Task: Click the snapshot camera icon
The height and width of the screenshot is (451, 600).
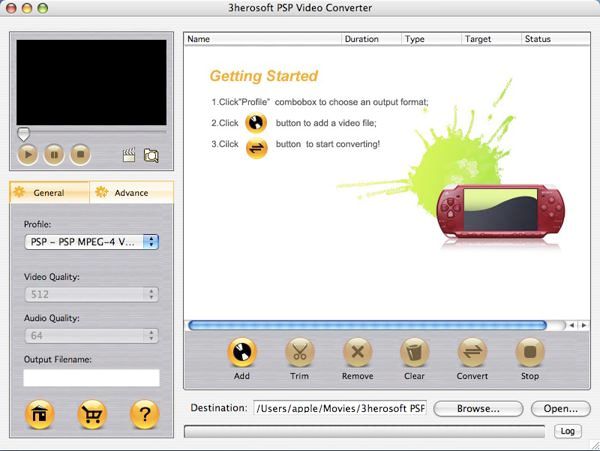Action: (x=151, y=155)
